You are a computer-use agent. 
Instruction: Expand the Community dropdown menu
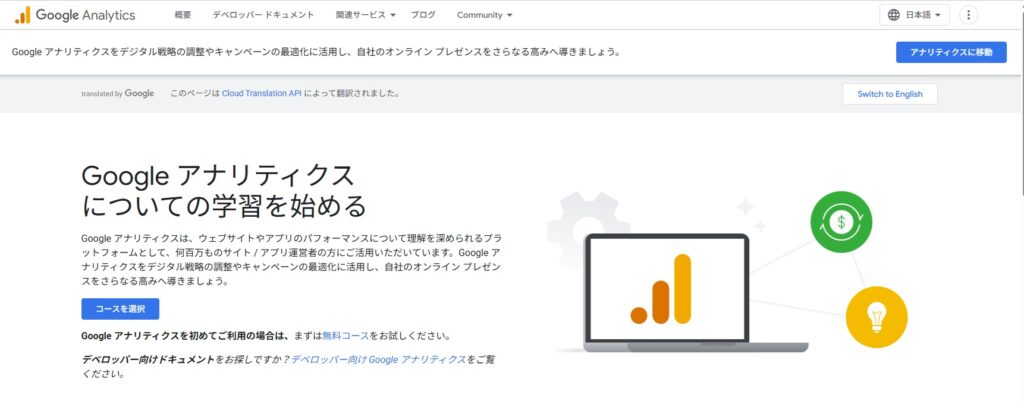click(485, 15)
